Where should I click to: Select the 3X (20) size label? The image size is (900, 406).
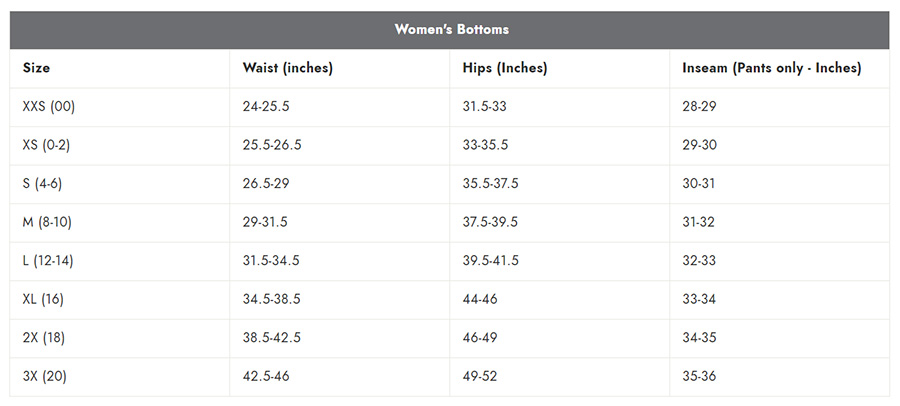45,377
